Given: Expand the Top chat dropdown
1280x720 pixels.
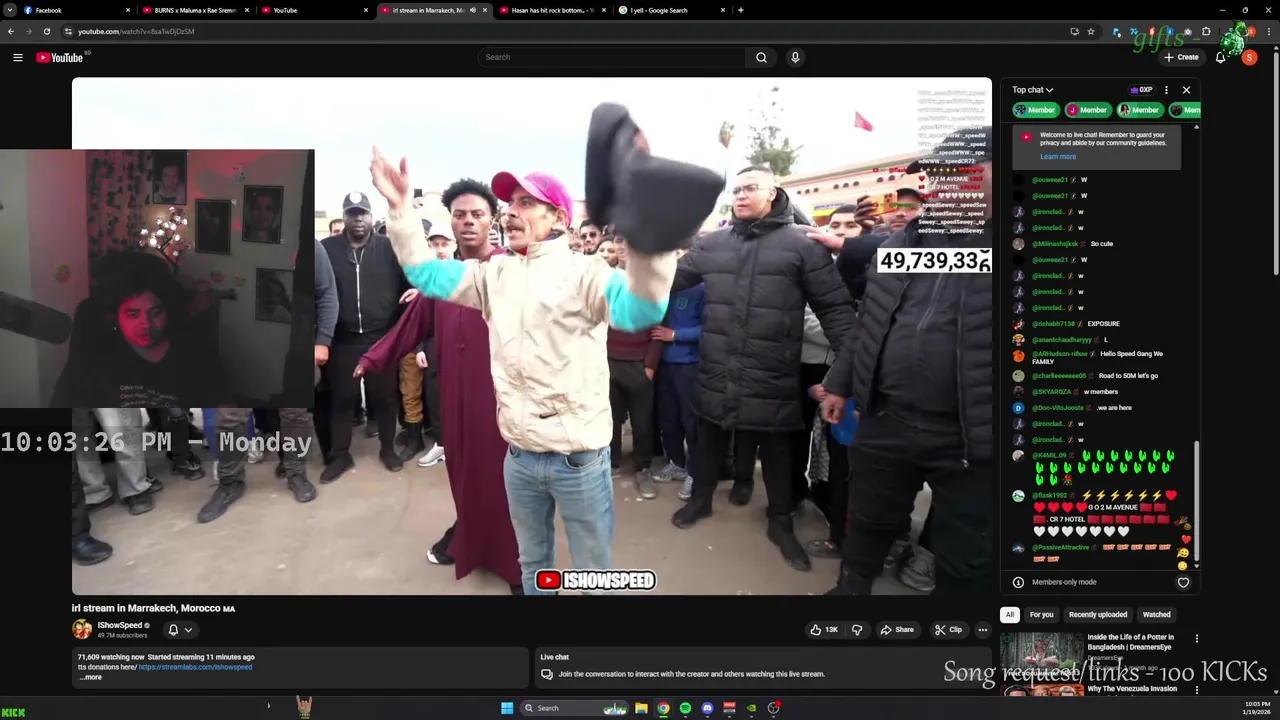Looking at the screenshot, I should (1032, 90).
